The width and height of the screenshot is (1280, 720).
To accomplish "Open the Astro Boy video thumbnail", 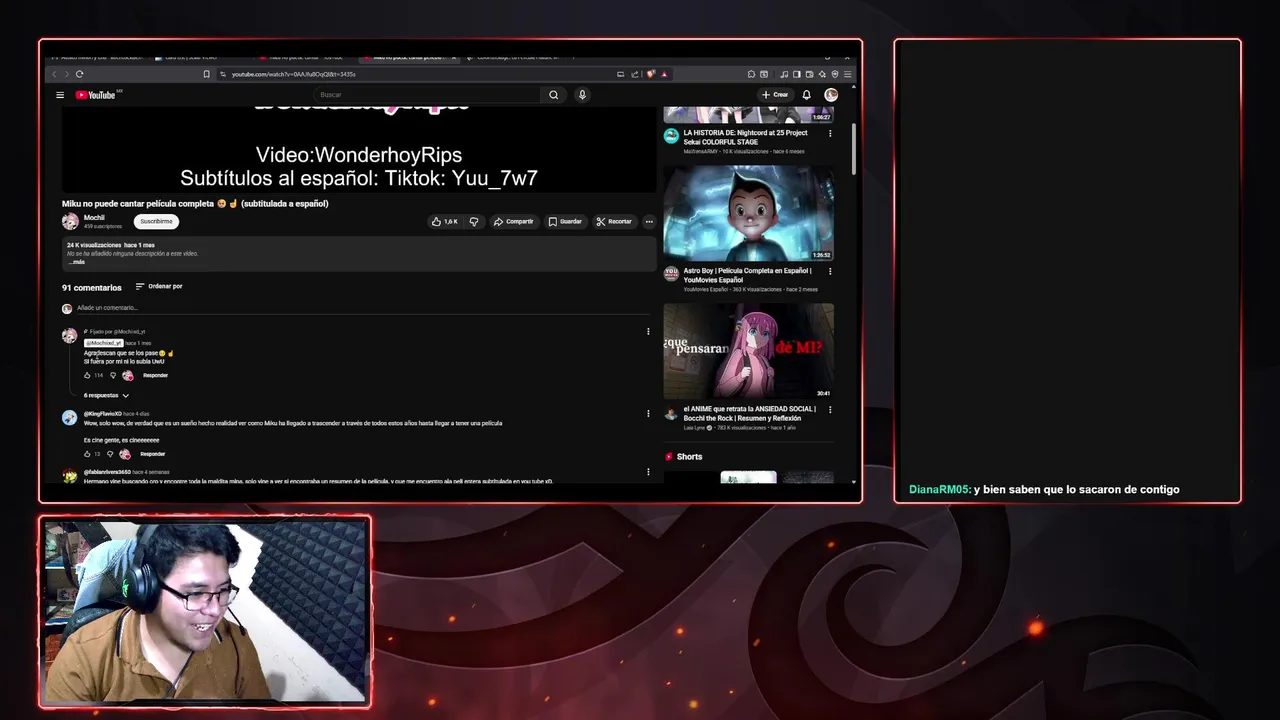I will click(x=749, y=213).
